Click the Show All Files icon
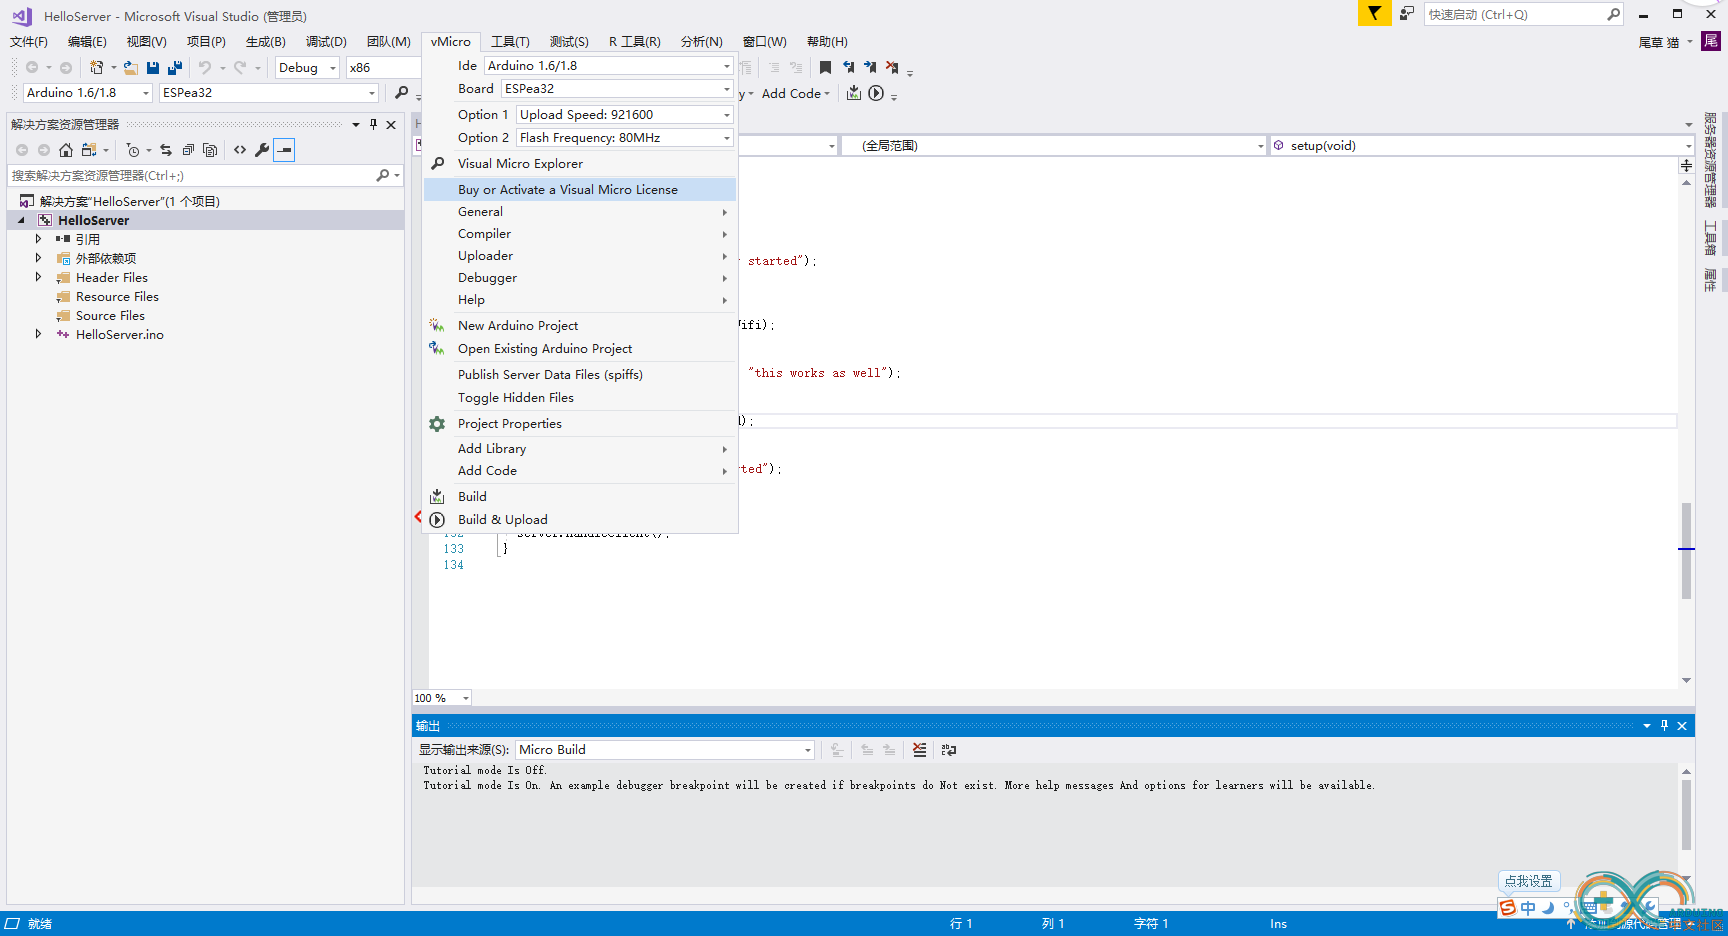 point(210,150)
